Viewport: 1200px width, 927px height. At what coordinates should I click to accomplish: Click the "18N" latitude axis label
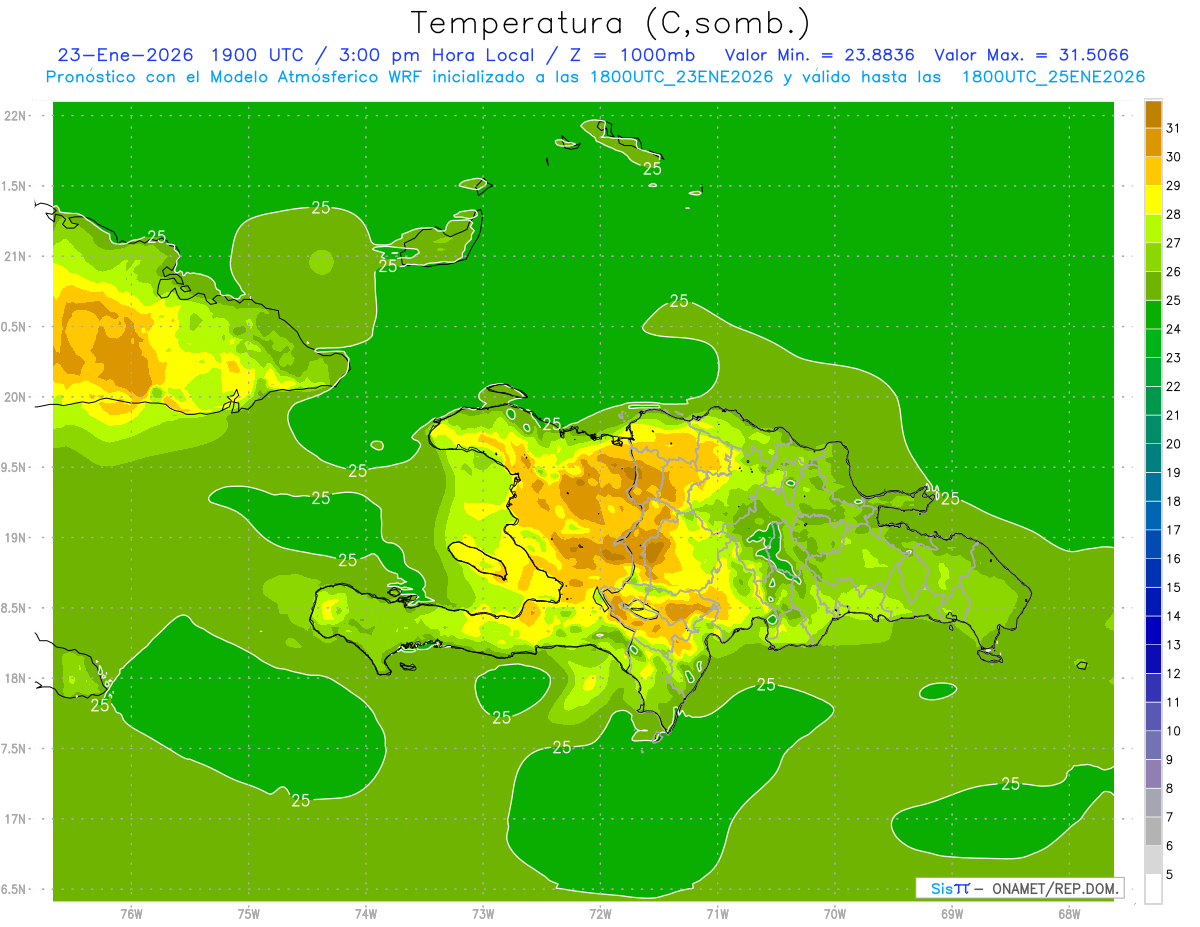coord(16,679)
